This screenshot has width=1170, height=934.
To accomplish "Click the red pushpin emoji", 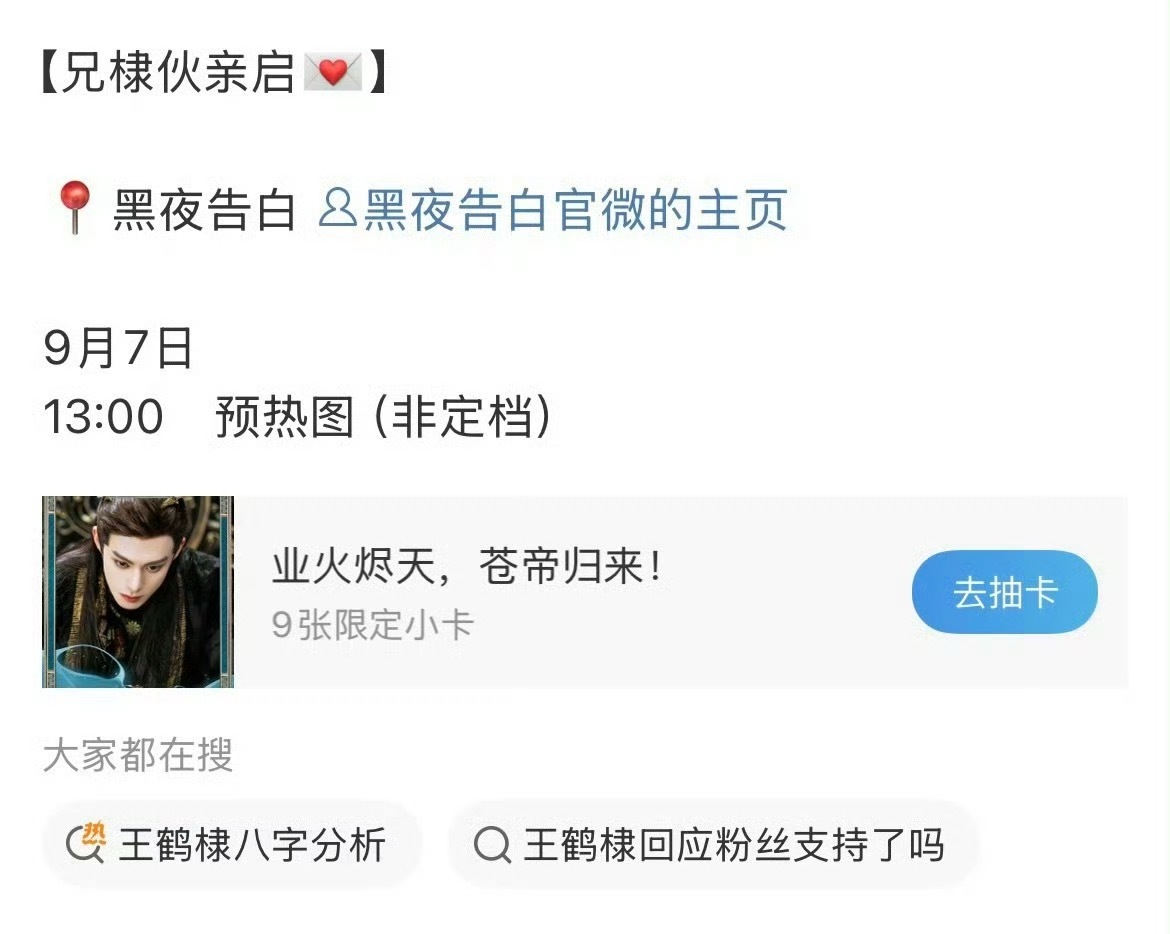I will tap(74, 207).
